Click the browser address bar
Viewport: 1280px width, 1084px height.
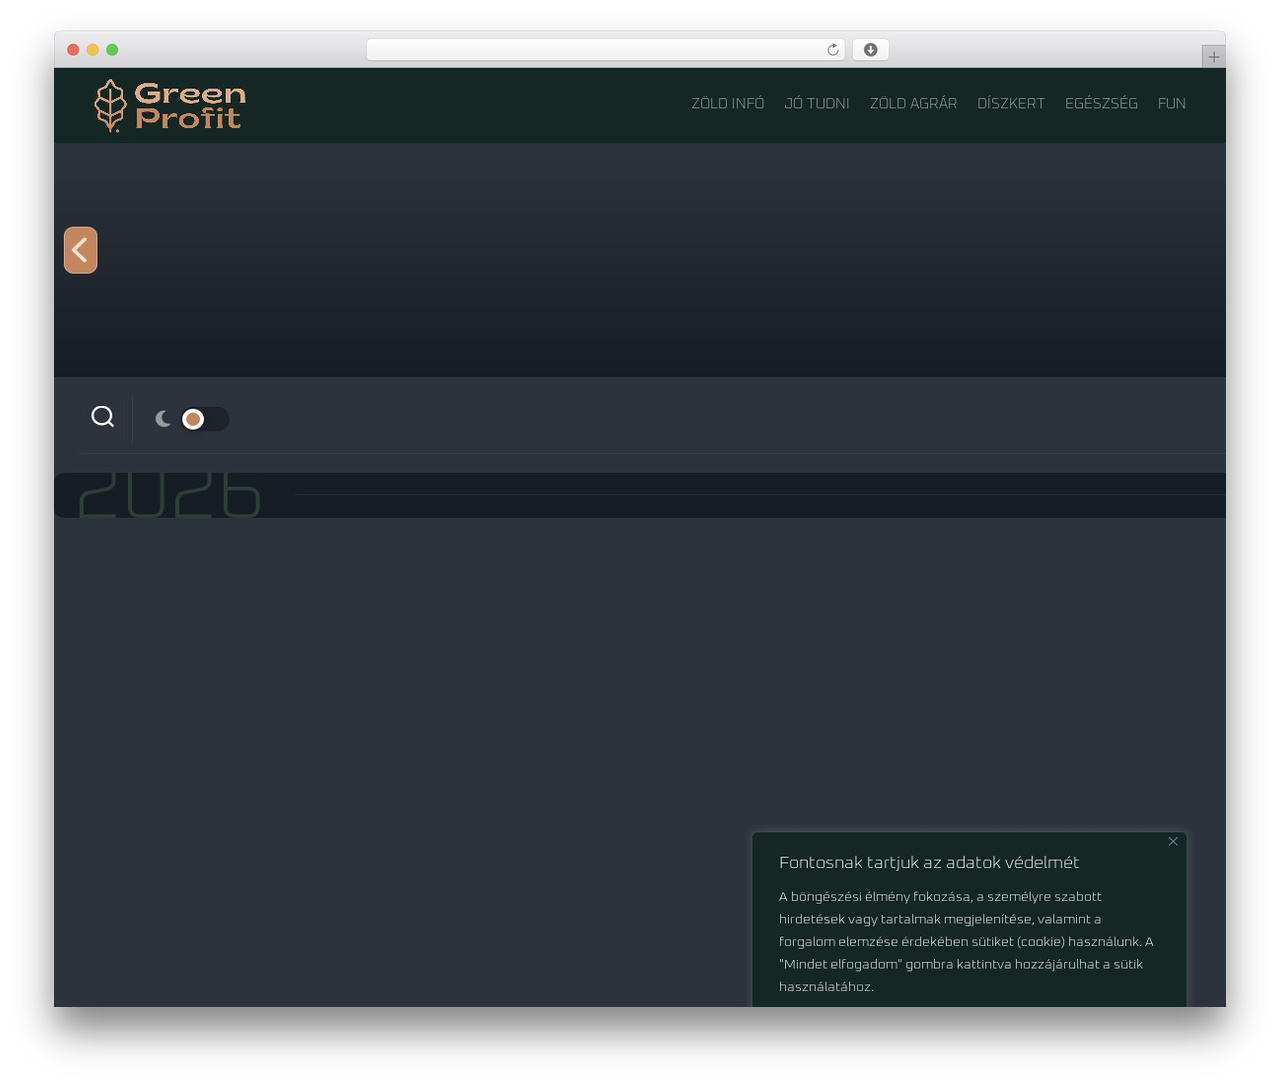click(606, 50)
